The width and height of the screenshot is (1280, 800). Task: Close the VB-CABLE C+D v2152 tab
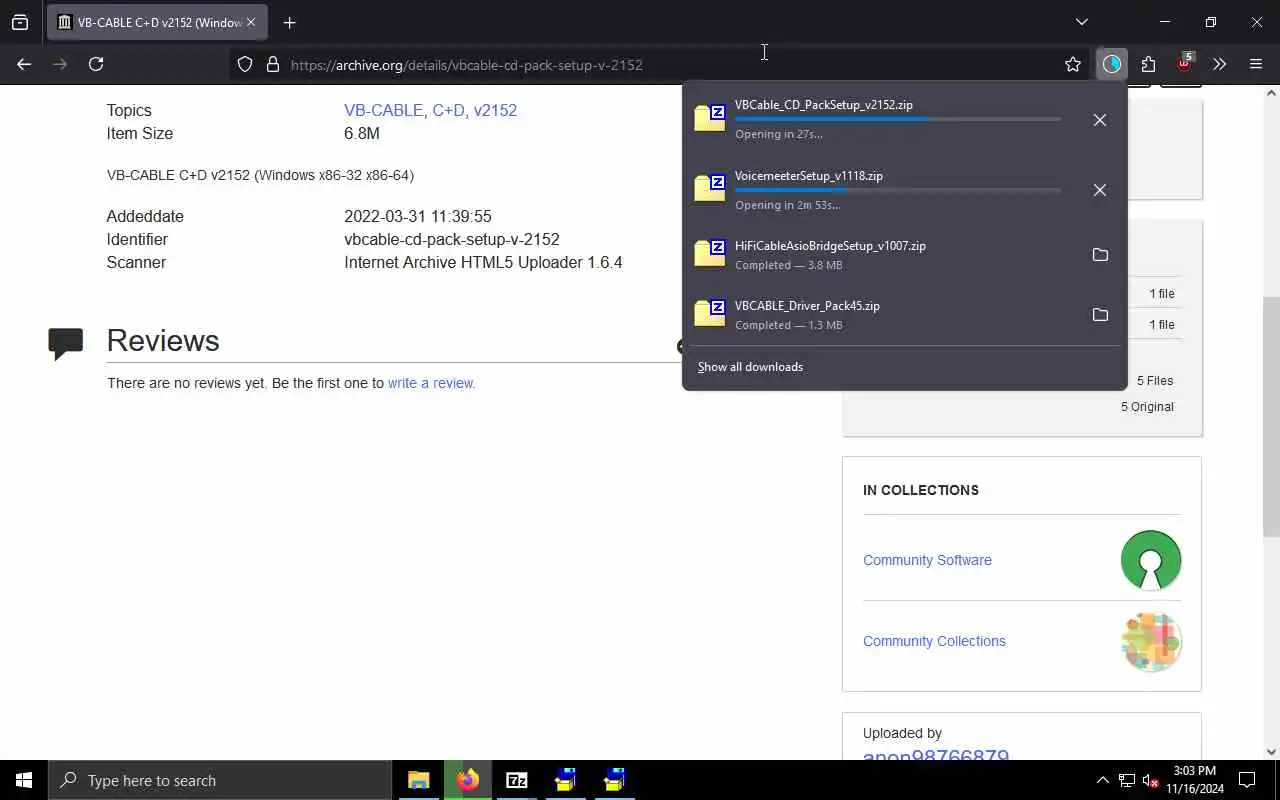[x=251, y=22]
